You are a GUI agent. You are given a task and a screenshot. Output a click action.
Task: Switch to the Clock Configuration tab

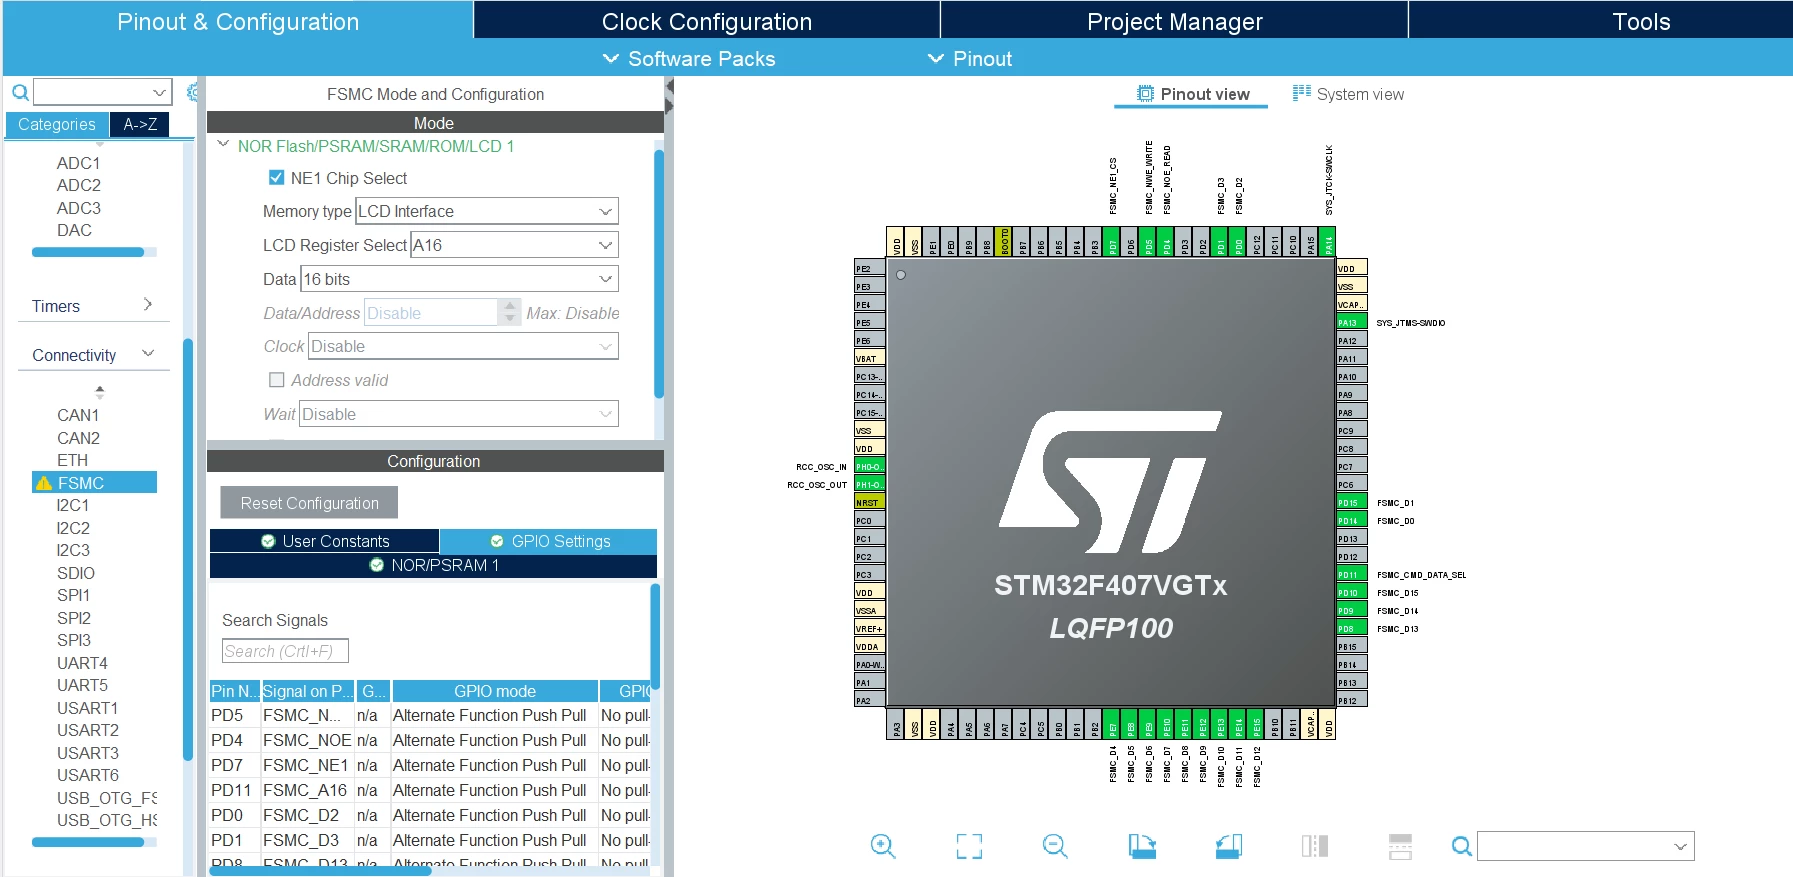click(x=706, y=21)
